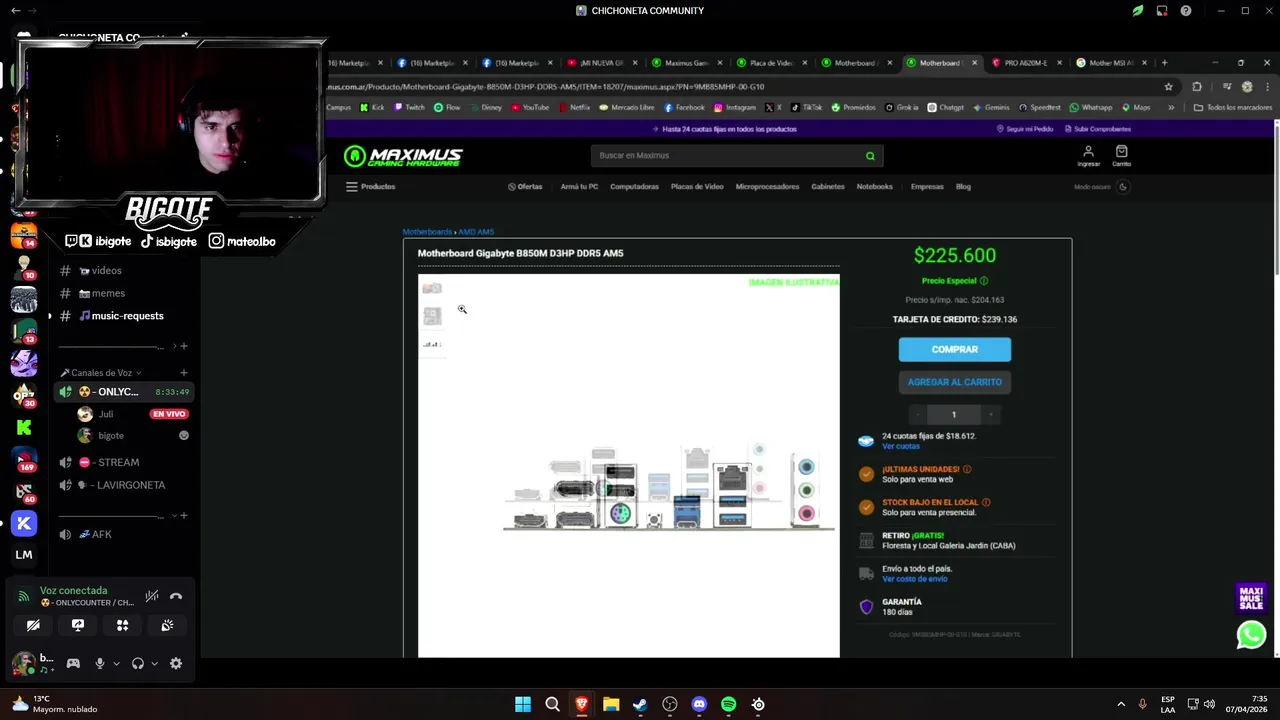Viewport: 1280px width, 720px height.
Task: Open the Ofertas menu item
Action: [x=525, y=187]
